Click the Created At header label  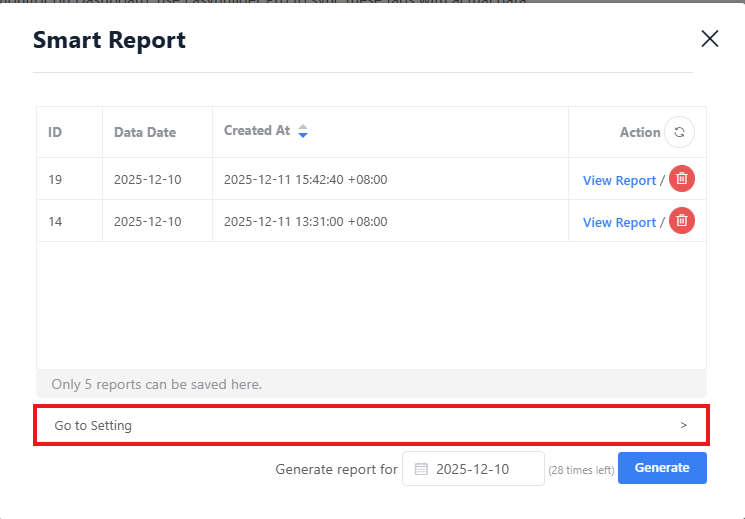[x=257, y=131]
